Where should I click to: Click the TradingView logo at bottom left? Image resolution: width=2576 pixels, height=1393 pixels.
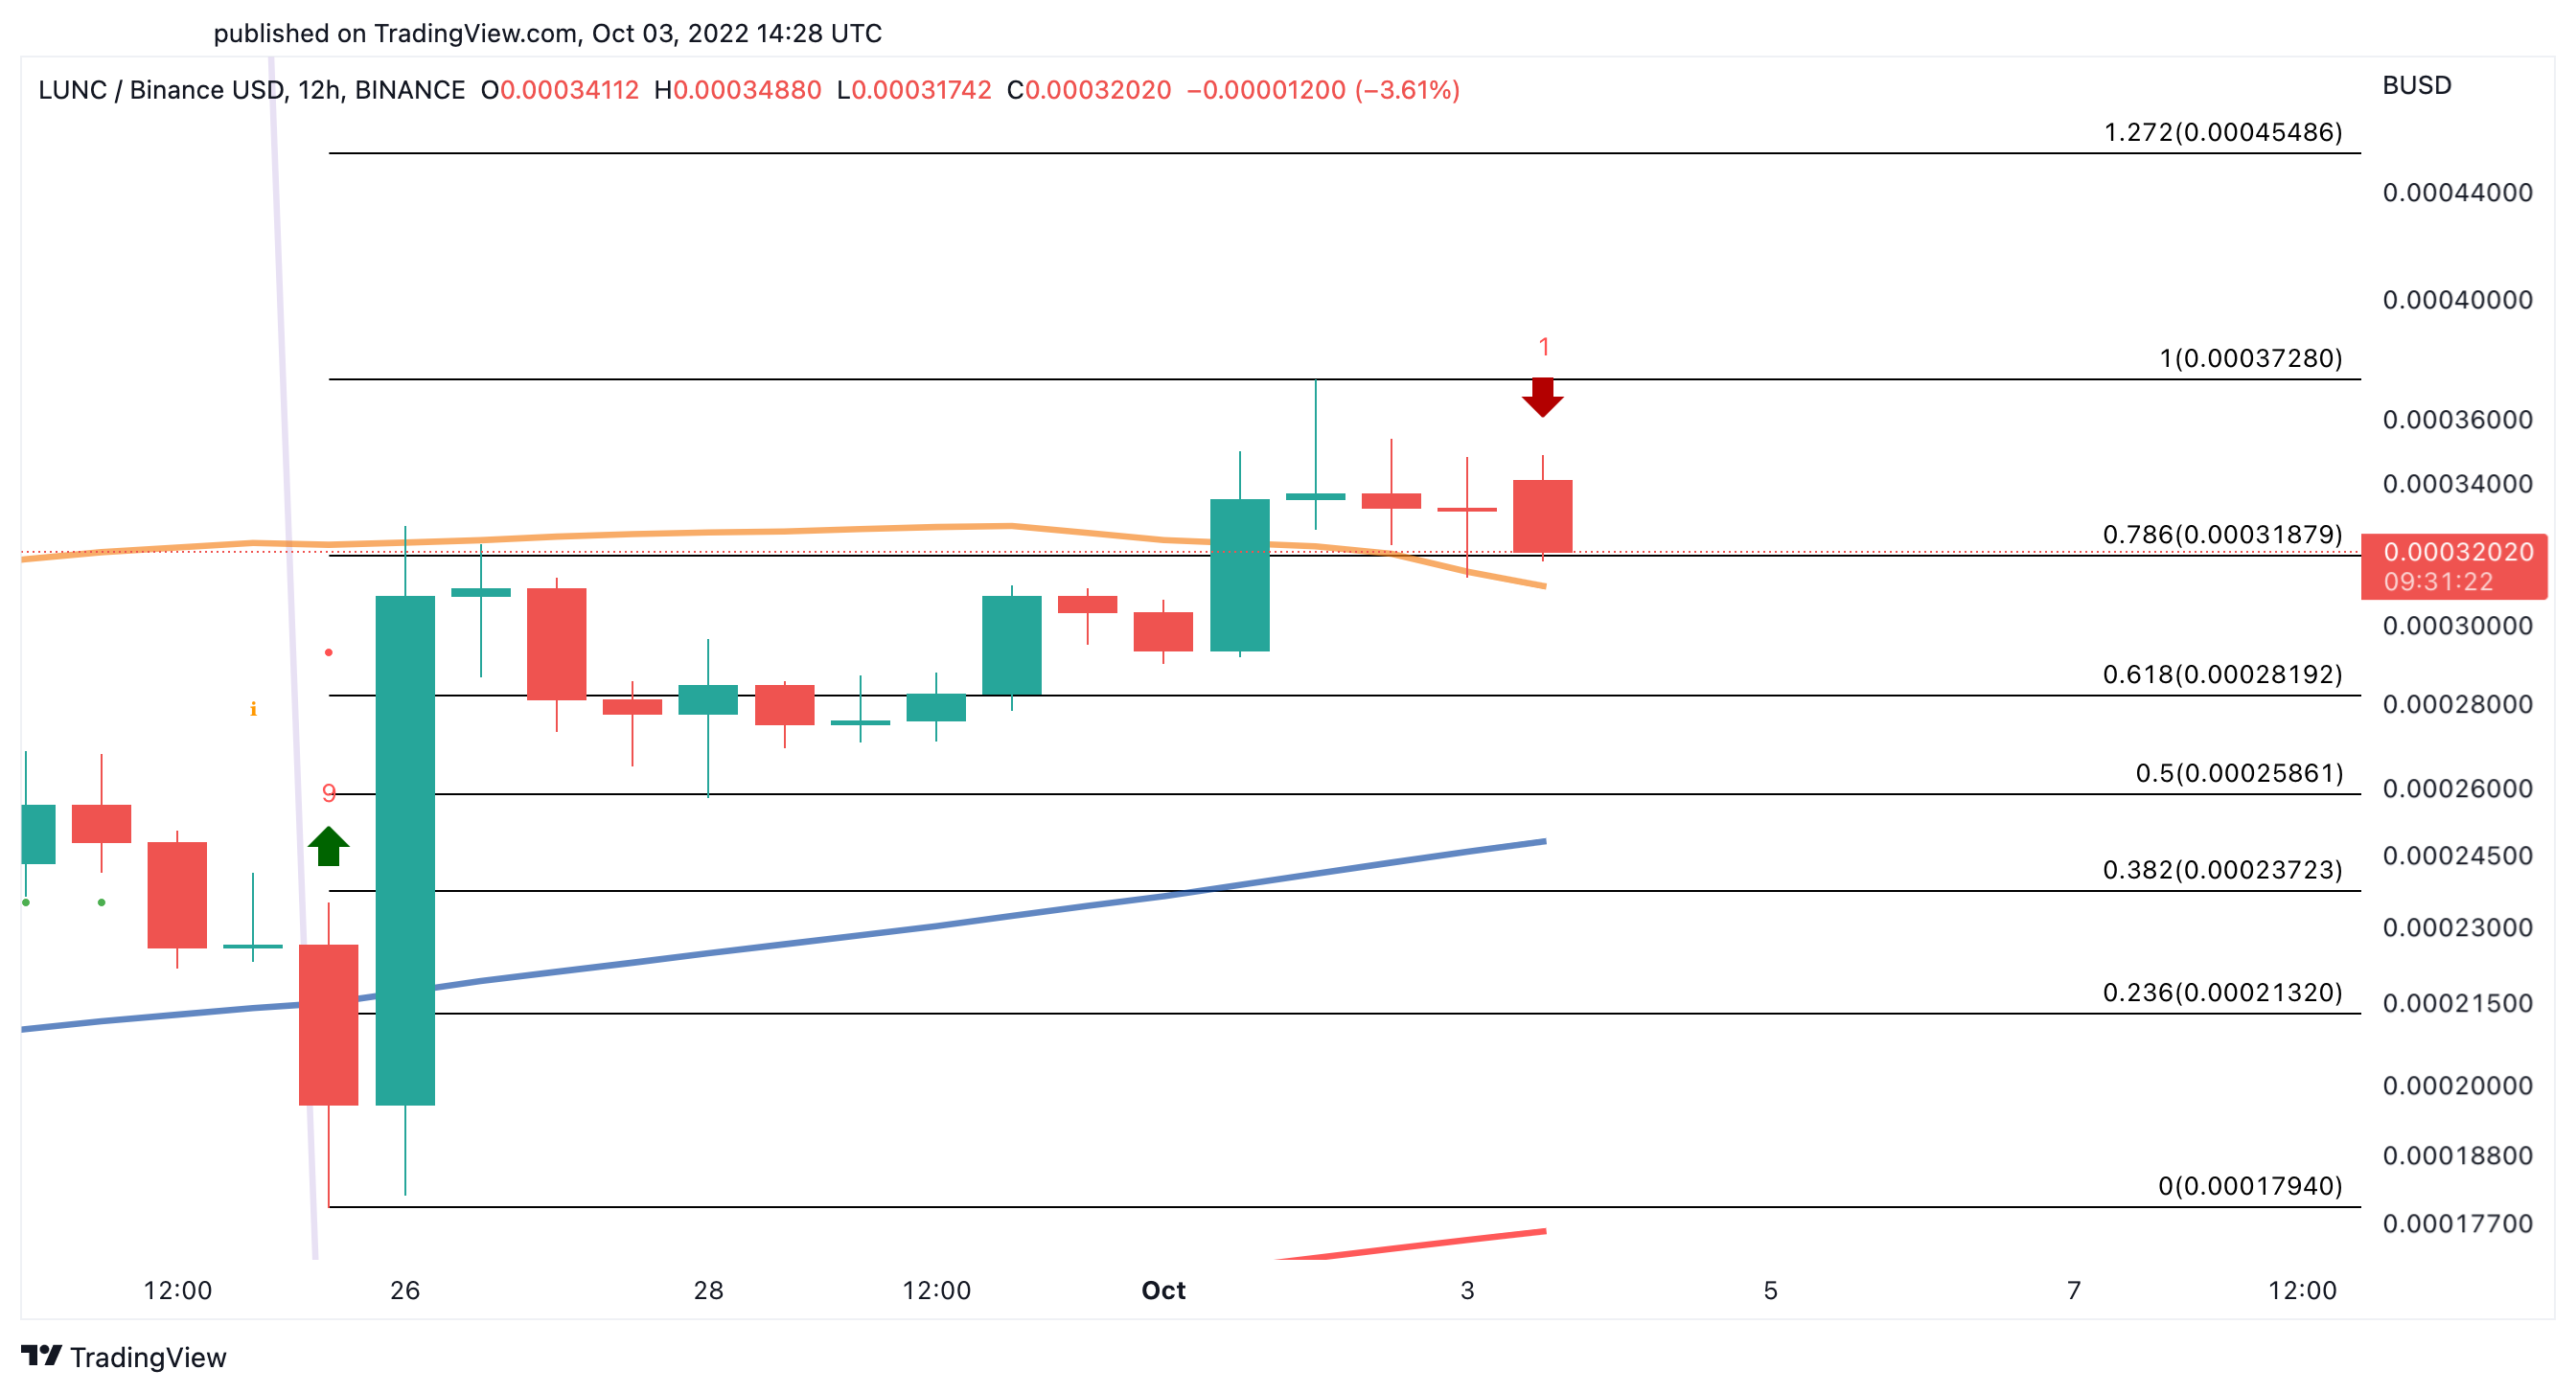coord(124,1356)
